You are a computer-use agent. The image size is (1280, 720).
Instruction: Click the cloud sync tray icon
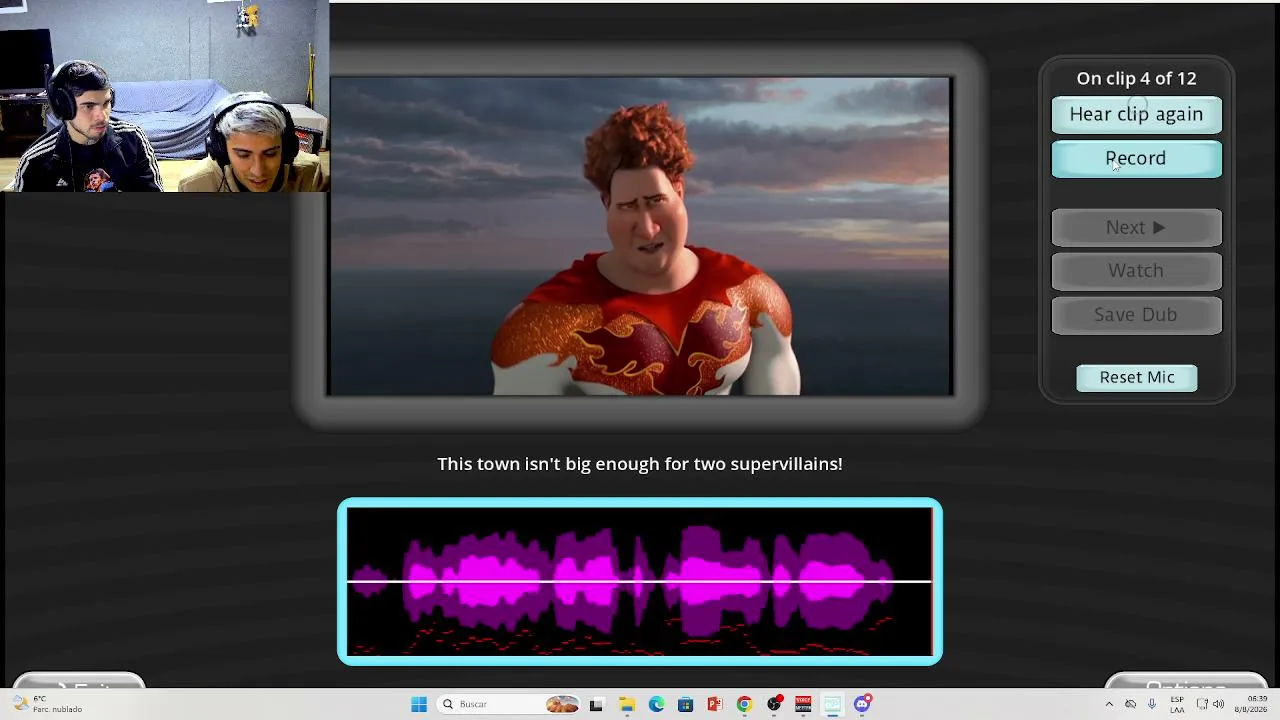click(1131, 704)
